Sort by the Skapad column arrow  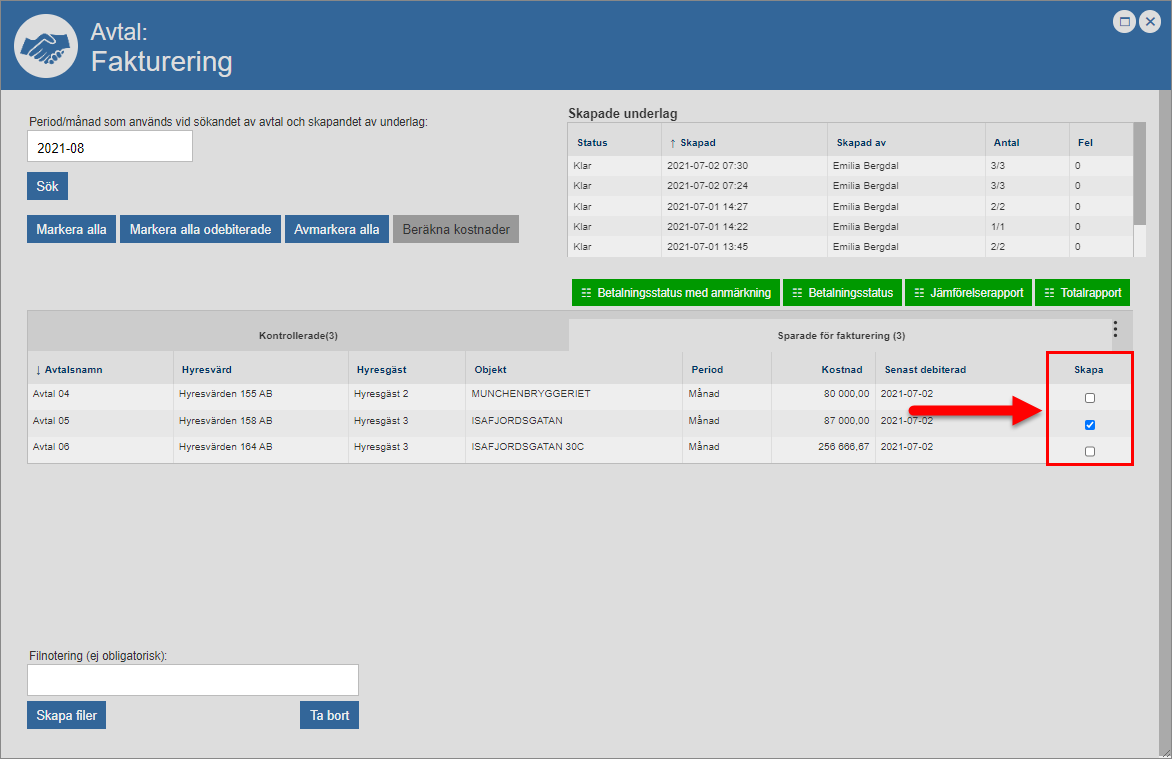[x=673, y=143]
